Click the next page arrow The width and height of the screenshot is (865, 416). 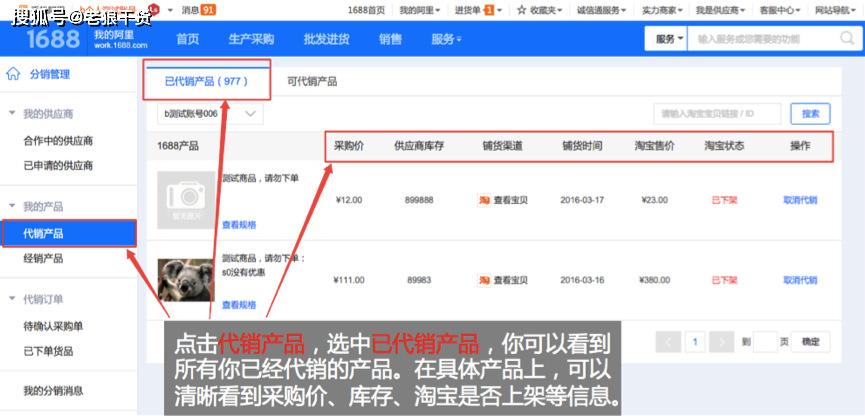tap(721, 342)
